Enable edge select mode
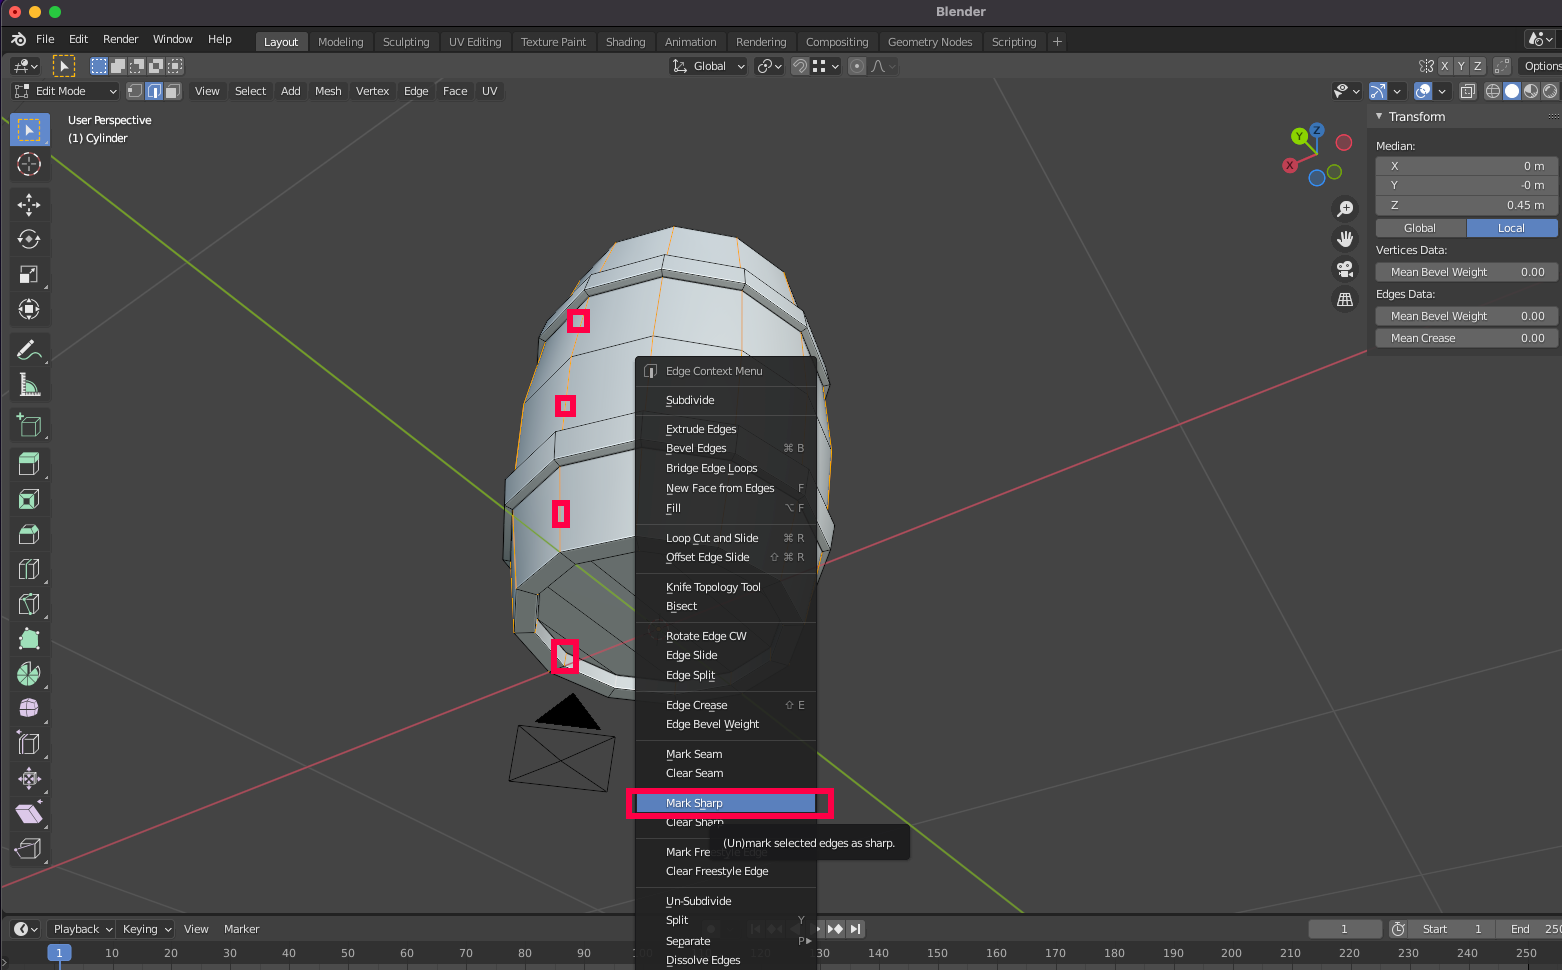Screen dimensions: 1562x970 pos(154,91)
